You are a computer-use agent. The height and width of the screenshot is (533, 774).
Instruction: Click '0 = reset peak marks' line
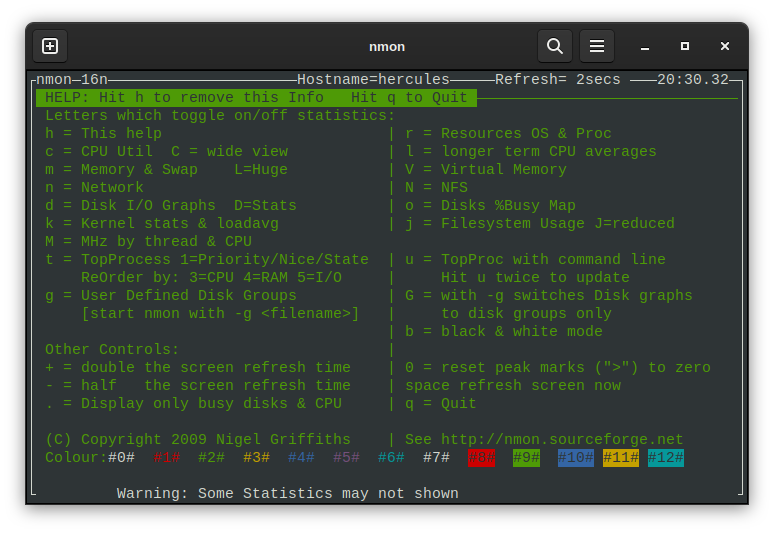558,368
